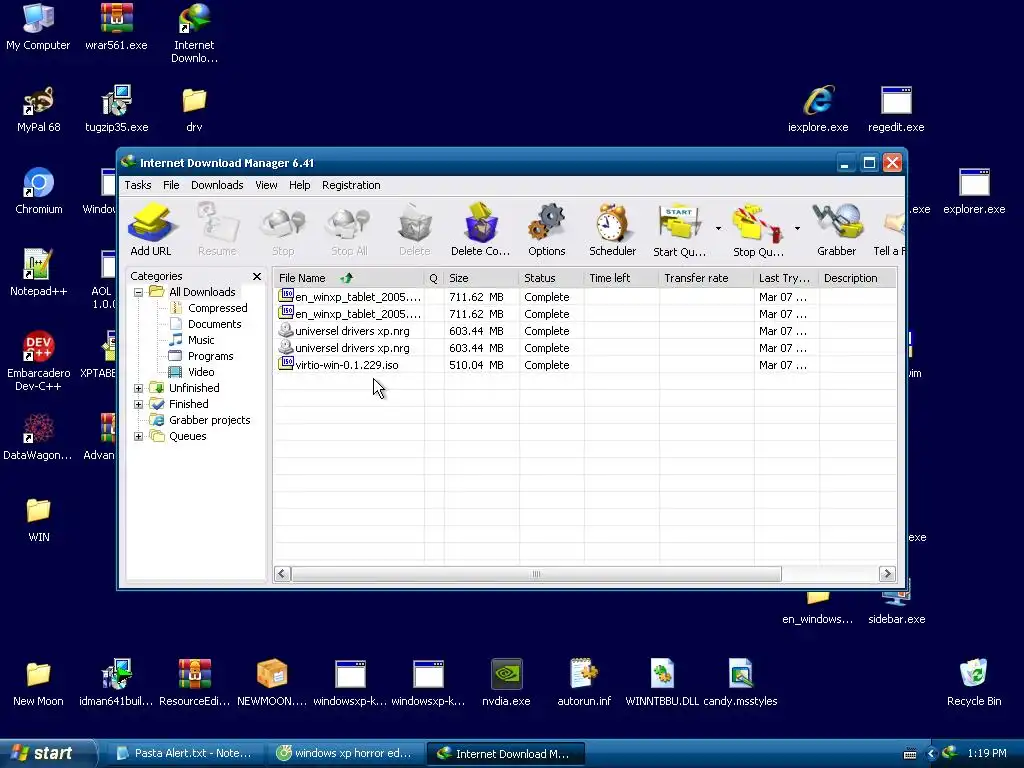The height and width of the screenshot is (768, 1024).
Task: Sort by File Name column header
Action: 348,278
